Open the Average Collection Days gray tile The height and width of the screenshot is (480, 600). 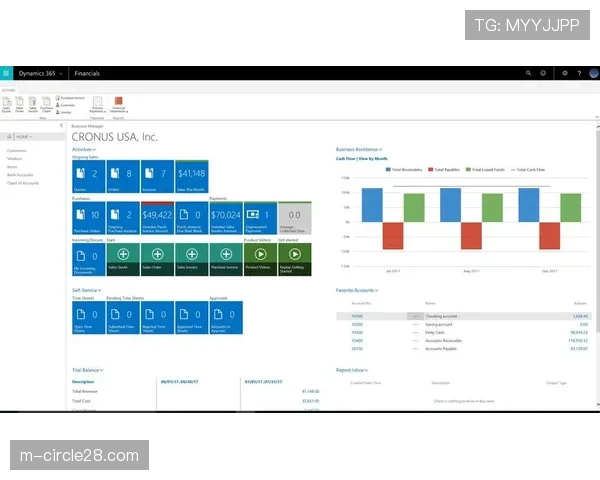coord(295,218)
